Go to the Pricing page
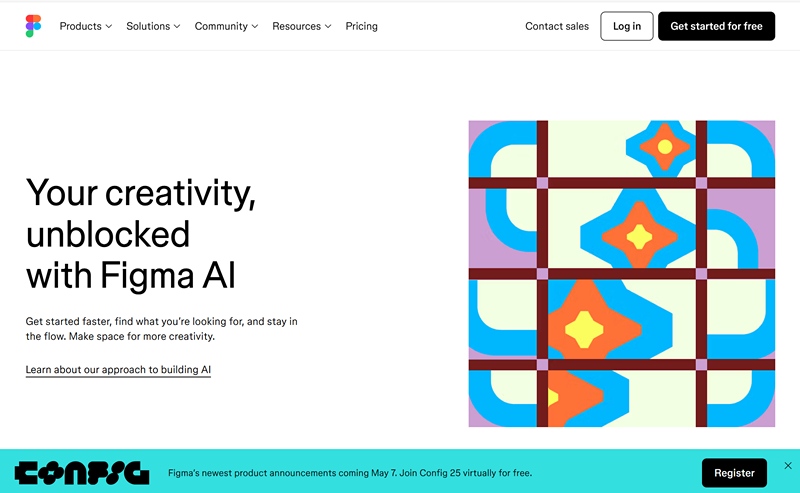The height and width of the screenshot is (493, 800). pos(361,26)
